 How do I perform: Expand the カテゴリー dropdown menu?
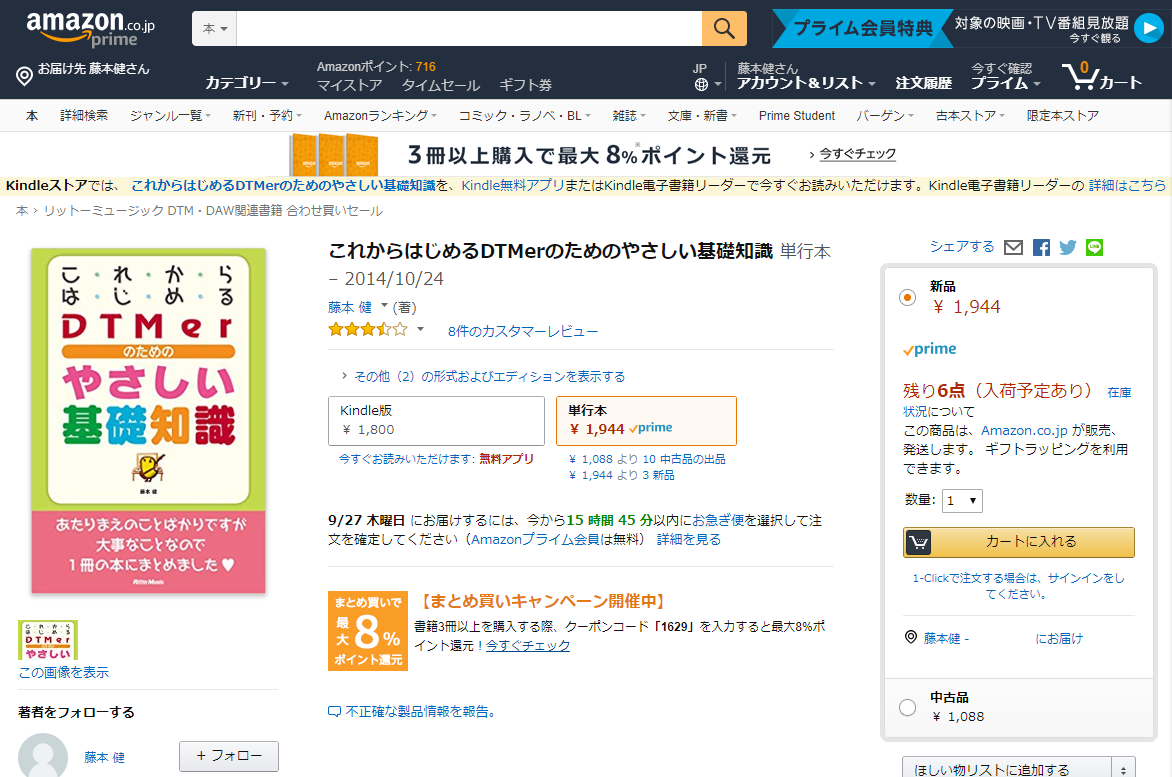247,83
